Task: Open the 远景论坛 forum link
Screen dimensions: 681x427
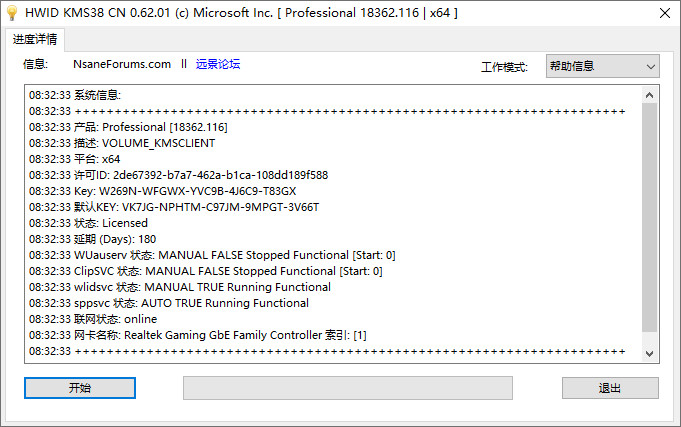Action: [218, 64]
